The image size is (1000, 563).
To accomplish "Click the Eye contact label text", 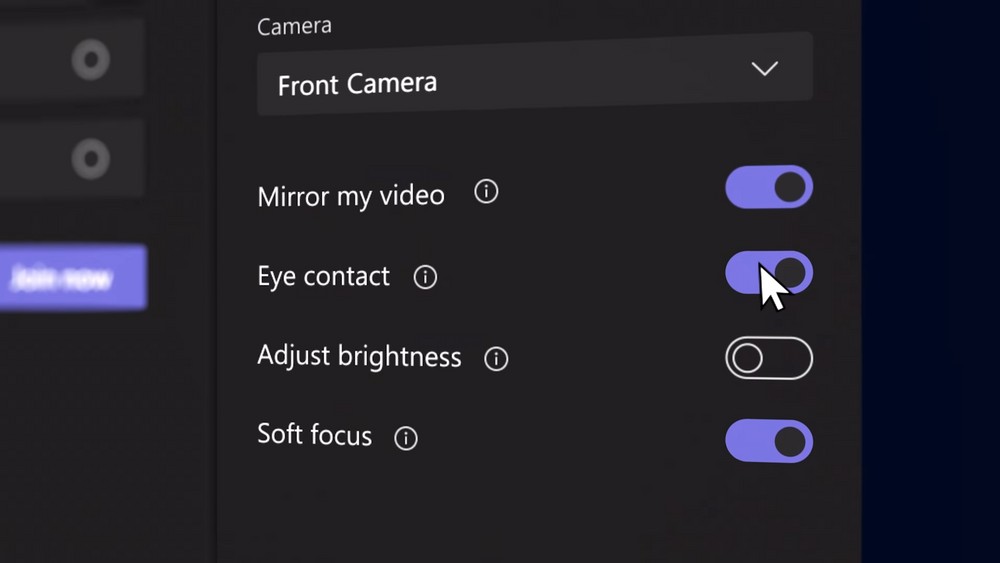I will point(323,277).
